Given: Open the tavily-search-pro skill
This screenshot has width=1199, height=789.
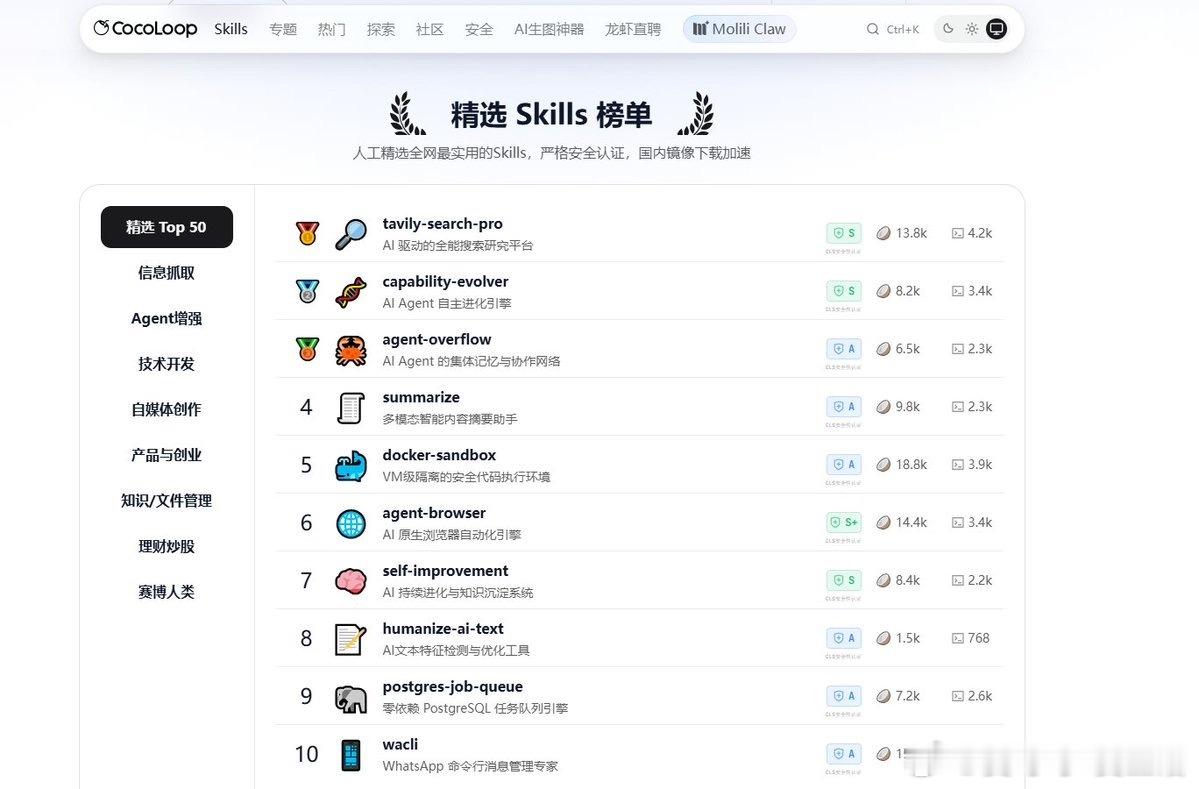Looking at the screenshot, I should click(x=443, y=224).
